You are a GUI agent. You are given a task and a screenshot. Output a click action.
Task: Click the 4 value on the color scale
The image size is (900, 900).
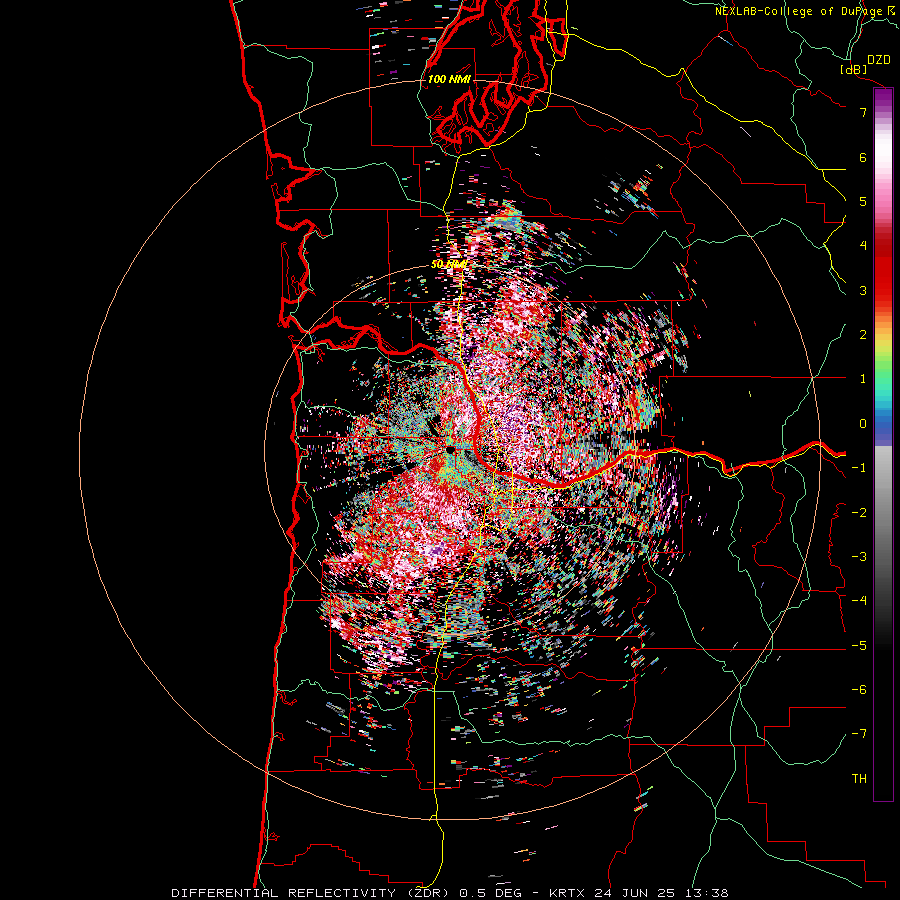[x=863, y=246]
